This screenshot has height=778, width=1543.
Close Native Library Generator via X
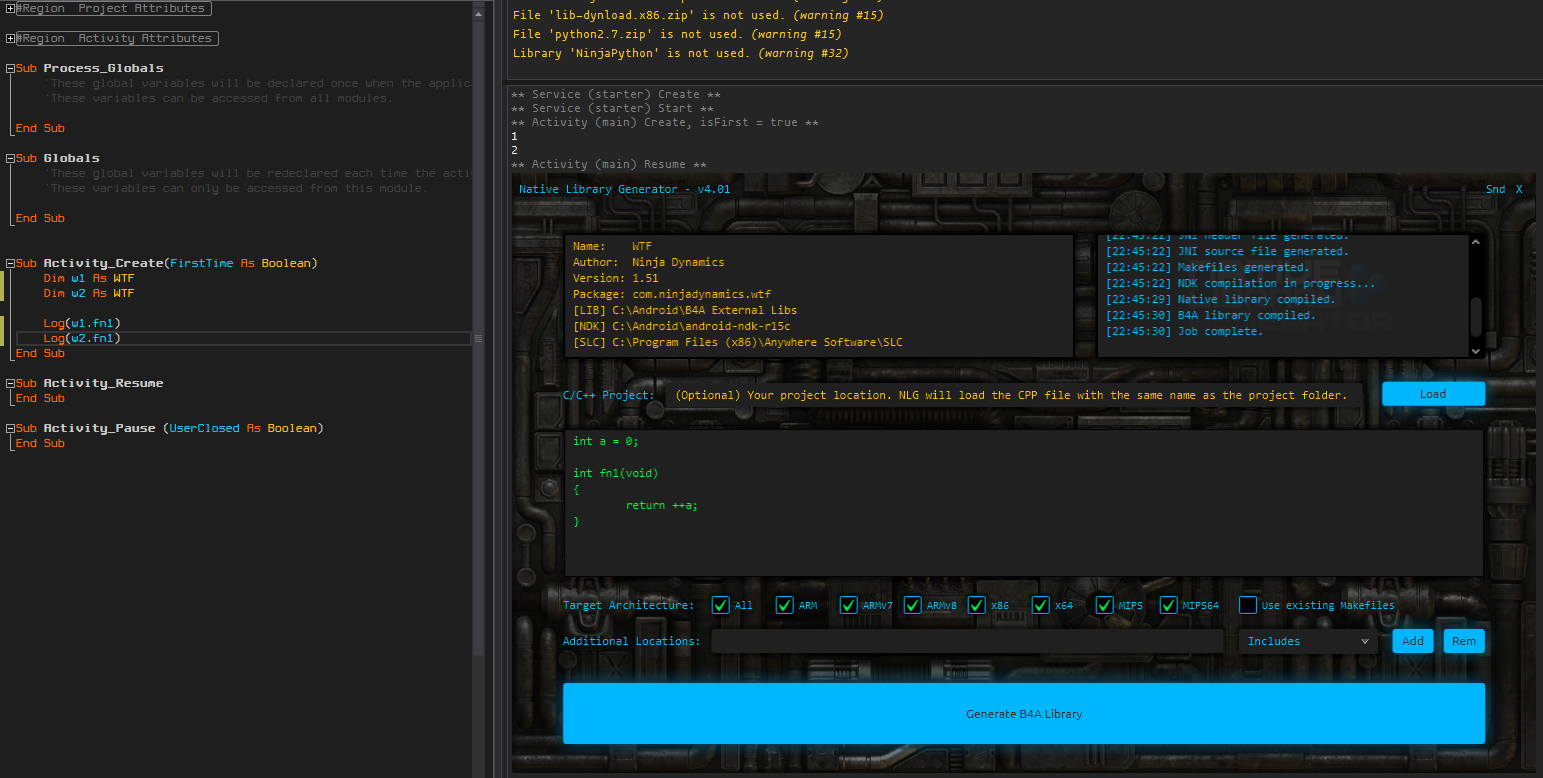(x=1519, y=189)
